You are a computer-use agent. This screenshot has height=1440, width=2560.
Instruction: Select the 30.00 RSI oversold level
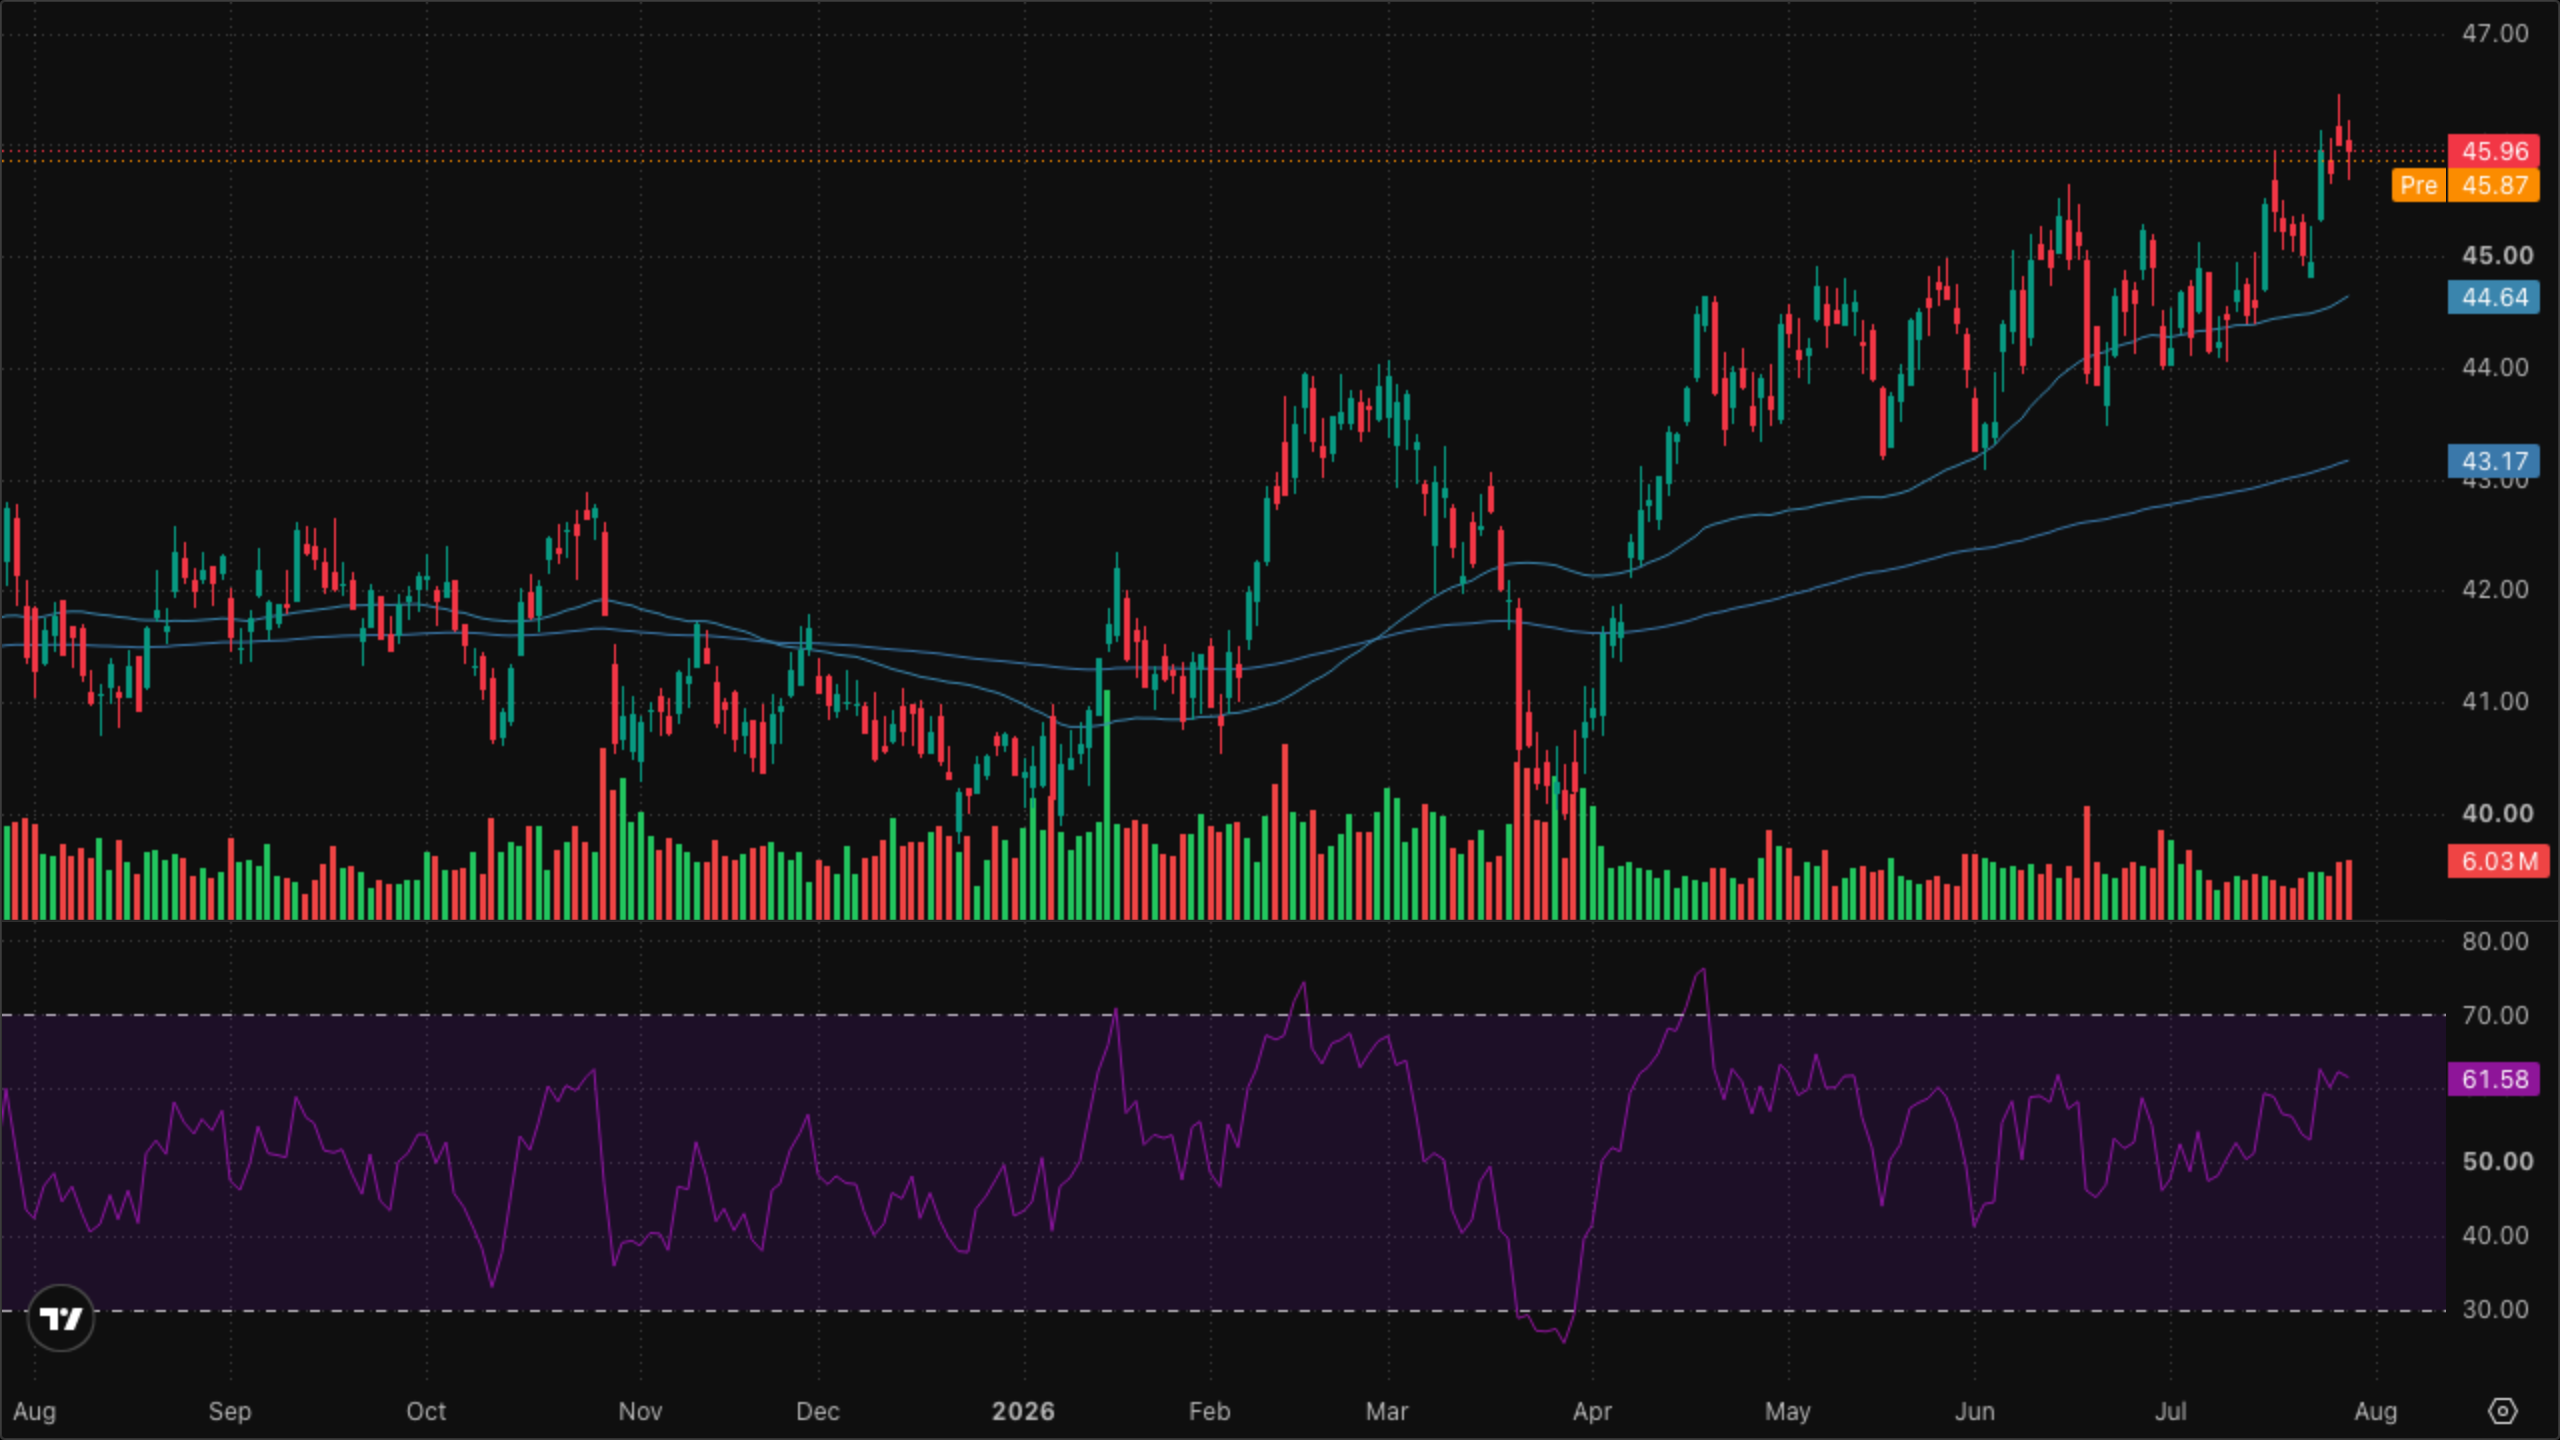click(2495, 1309)
